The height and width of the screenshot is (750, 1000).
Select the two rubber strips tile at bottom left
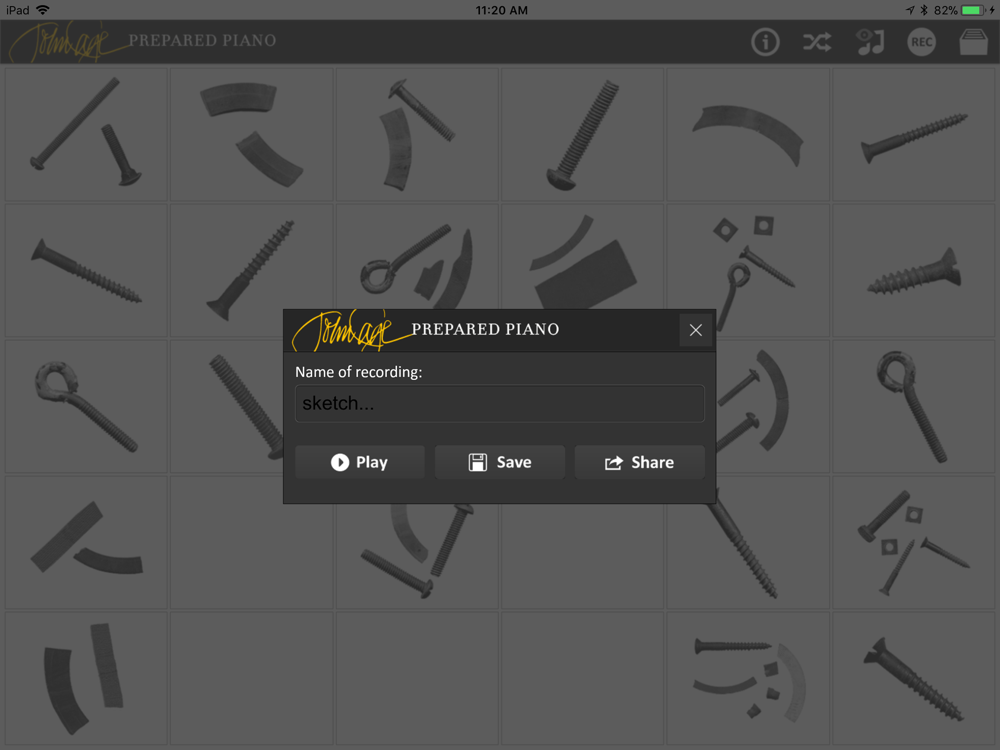tap(86, 678)
